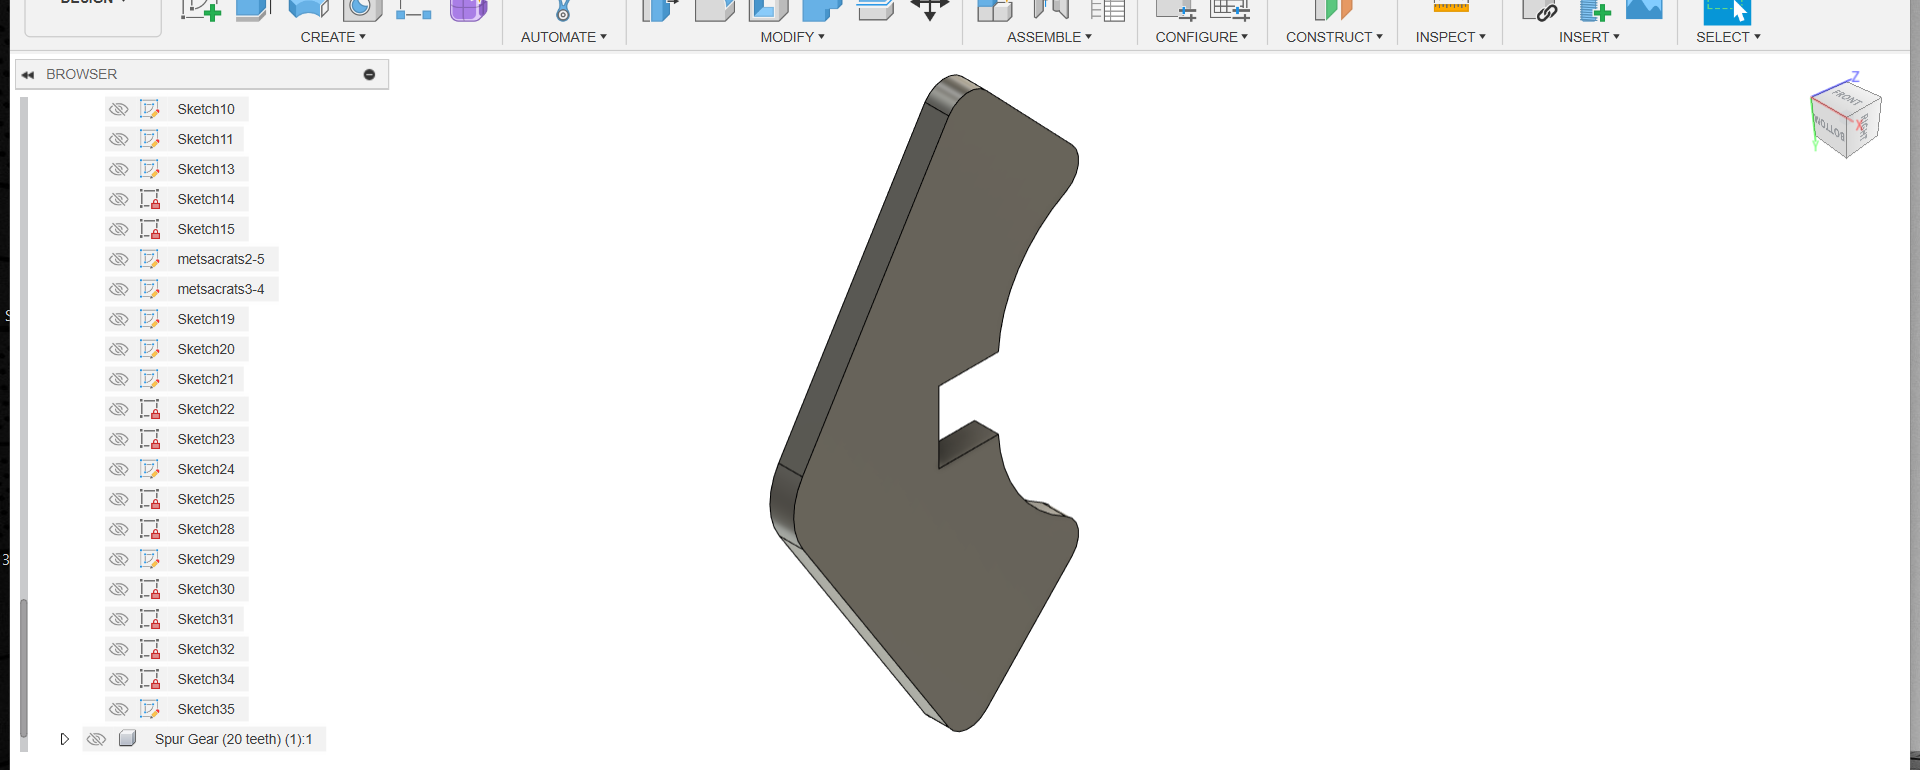The width and height of the screenshot is (1920, 770).
Task: Select Sketch24 in the browser tree
Action: click(x=206, y=469)
